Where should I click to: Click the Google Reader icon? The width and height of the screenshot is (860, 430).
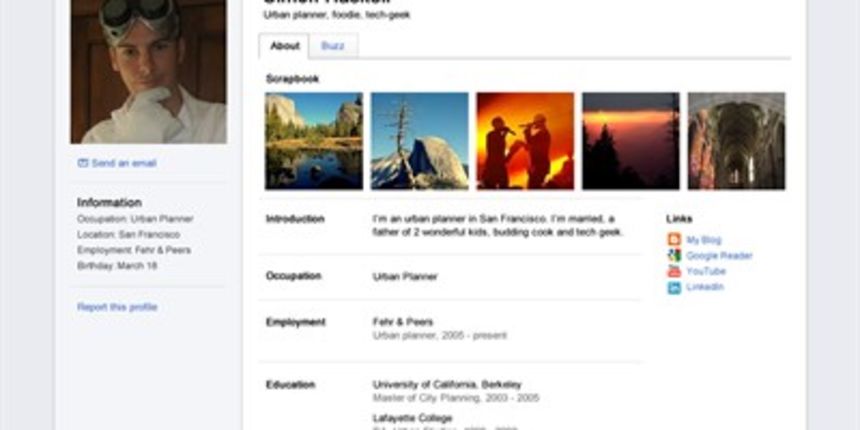pos(674,256)
